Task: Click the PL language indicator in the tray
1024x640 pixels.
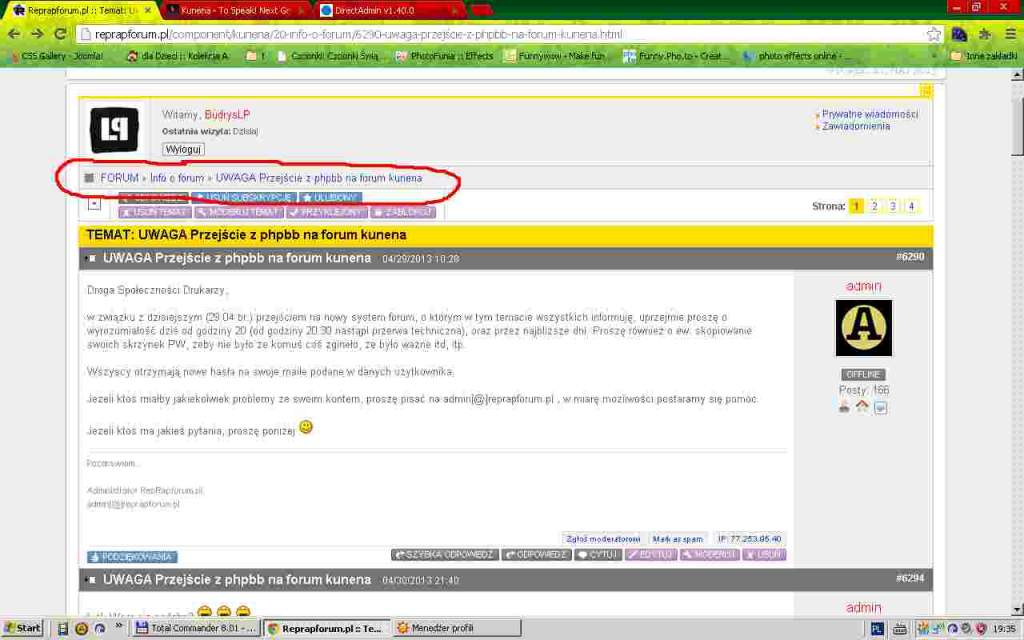Action: (877, 629)
